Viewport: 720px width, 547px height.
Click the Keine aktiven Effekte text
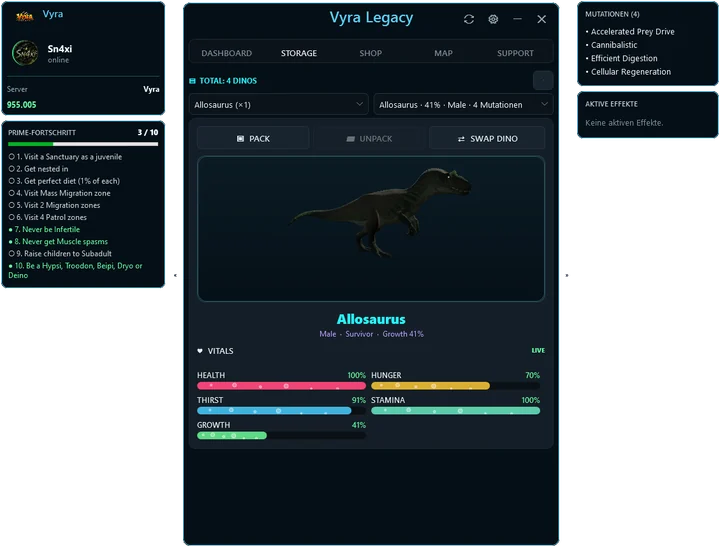click(x=624, y=123)
